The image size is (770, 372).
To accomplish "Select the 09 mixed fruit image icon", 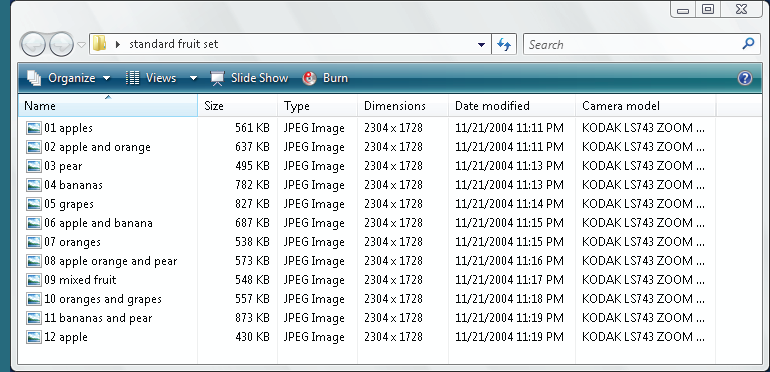I will coord(34,280).
